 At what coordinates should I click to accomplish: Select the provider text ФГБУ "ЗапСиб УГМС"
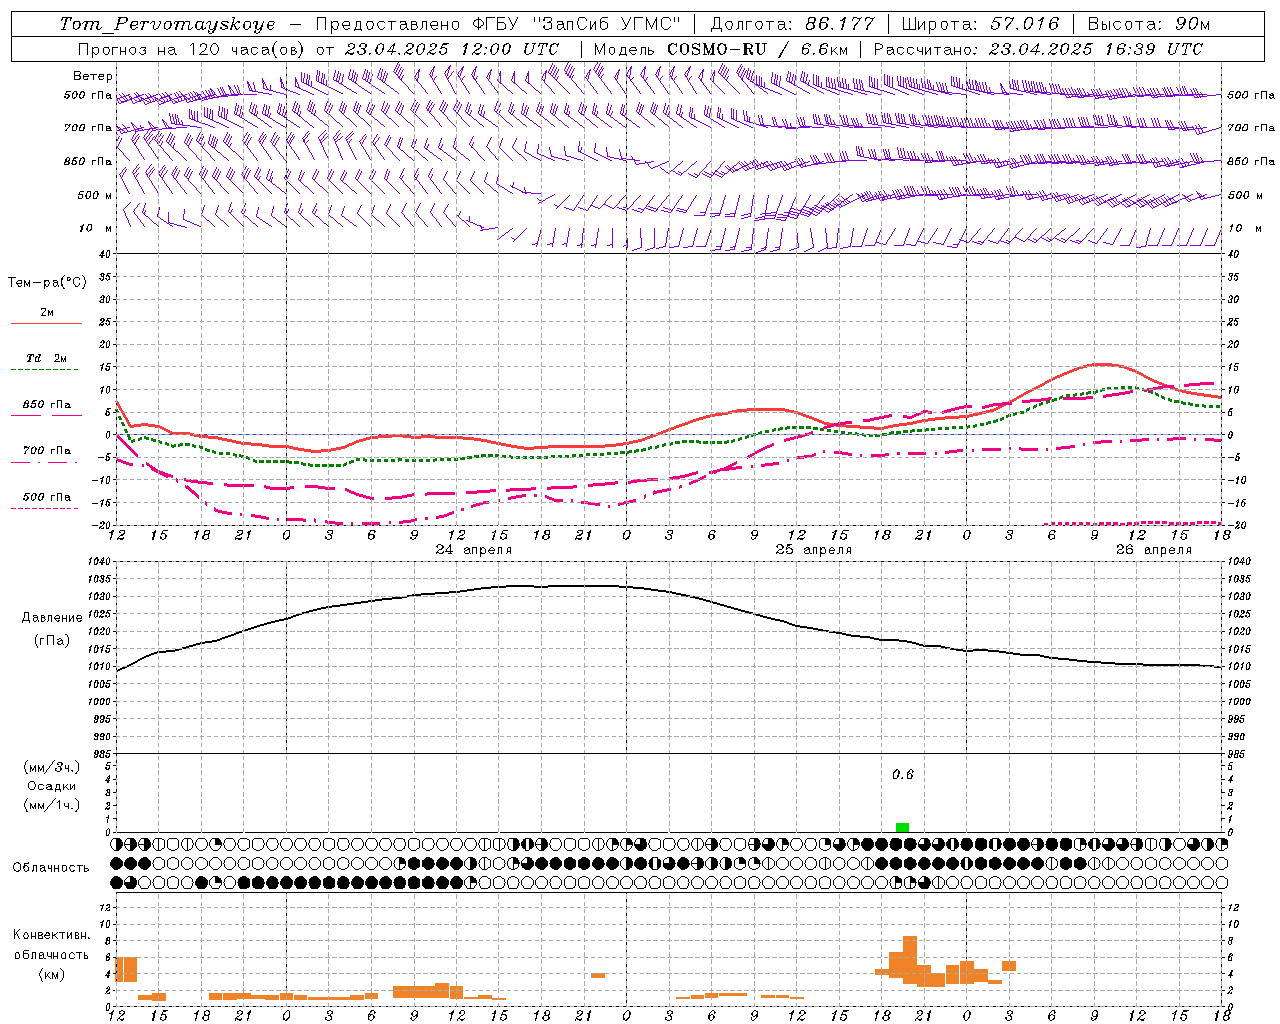pos(575,24)
